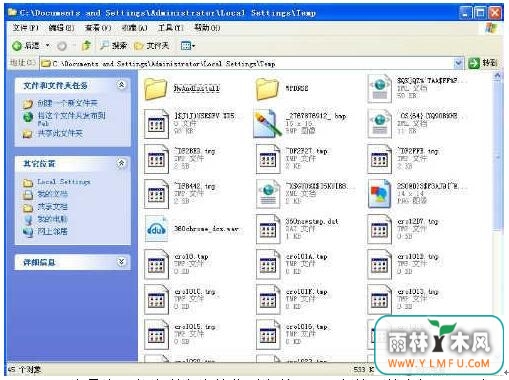Open the 编辑(E) menu
509x380 pixels.
point(61,28)
